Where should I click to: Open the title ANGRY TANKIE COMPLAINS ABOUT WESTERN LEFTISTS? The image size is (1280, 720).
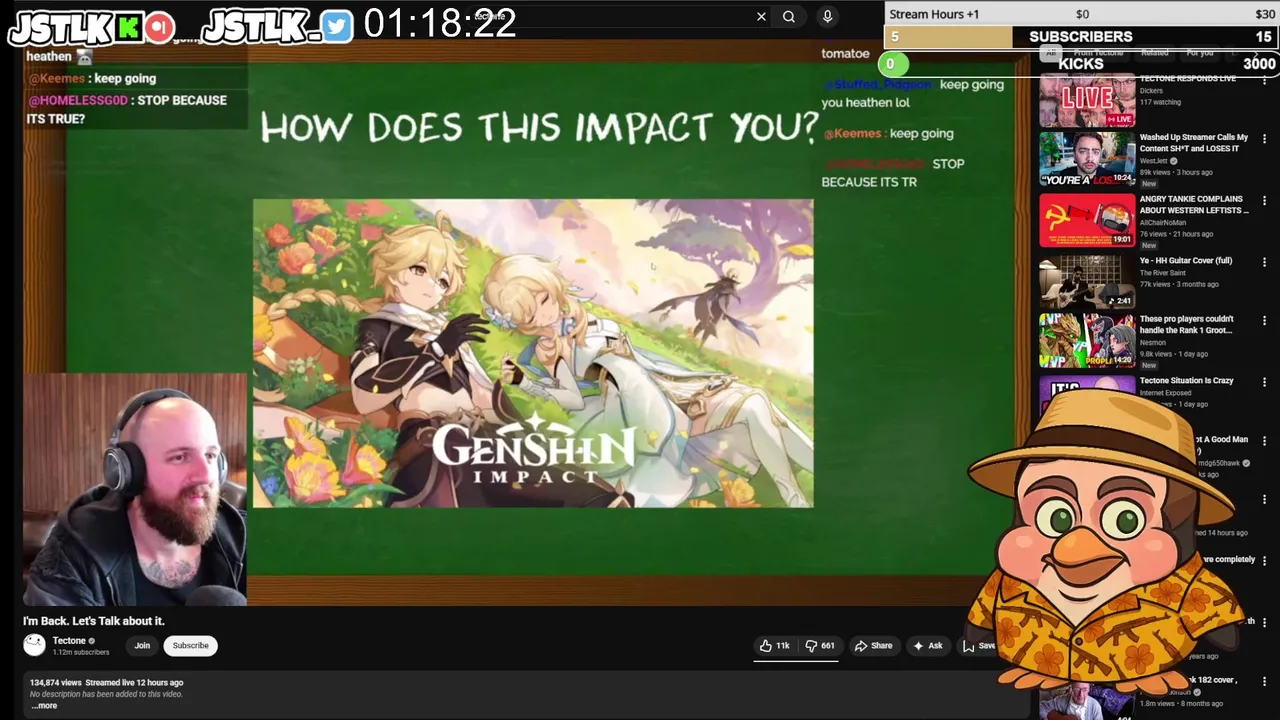coord(1194,205)
